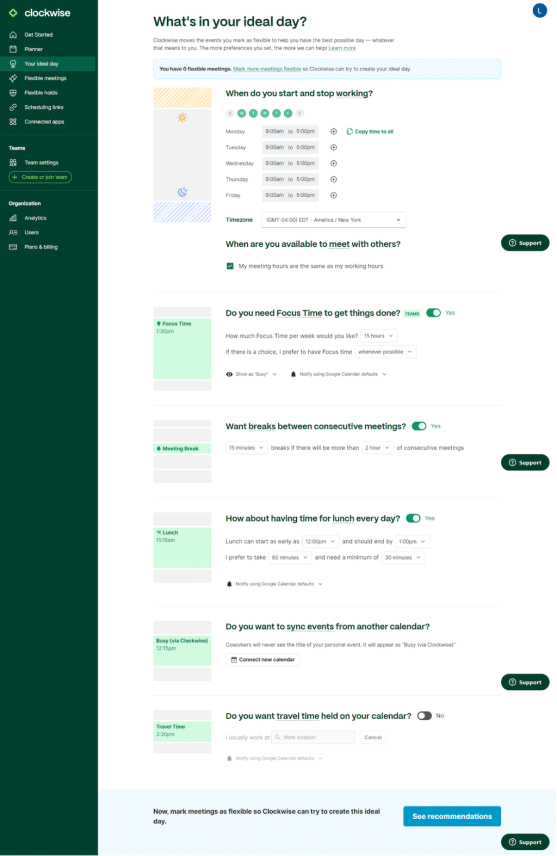The height and width of the screenshot is (856, 557).
Task: Click the Learn more link
Action: coord(342,48)
